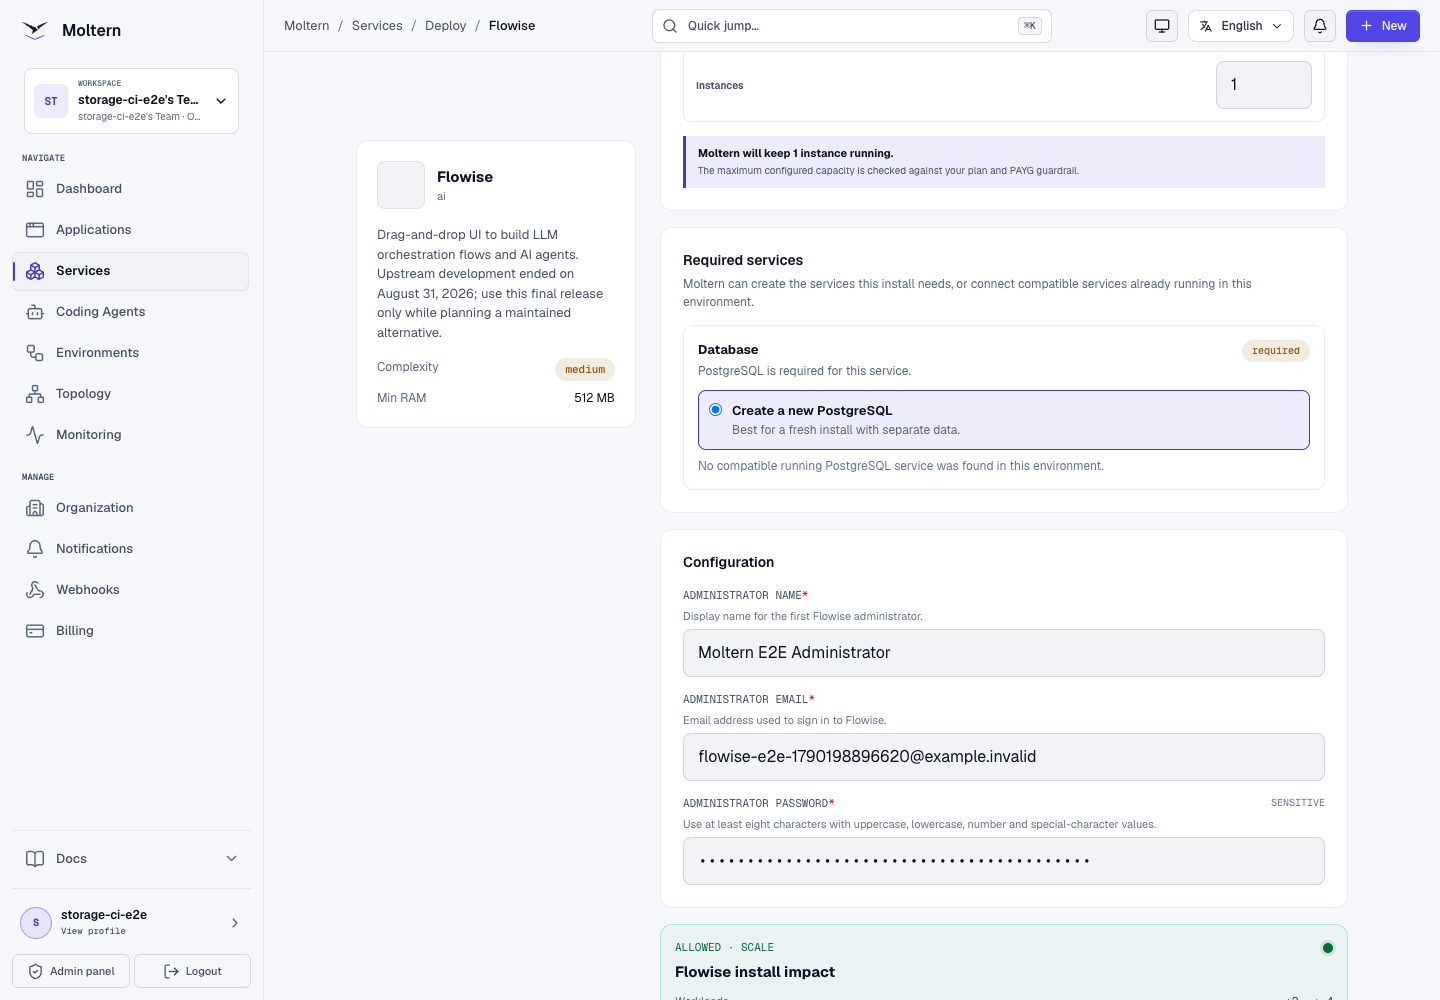
Task: Focus the Quick jump search field
Action: [x=852, y=26]
